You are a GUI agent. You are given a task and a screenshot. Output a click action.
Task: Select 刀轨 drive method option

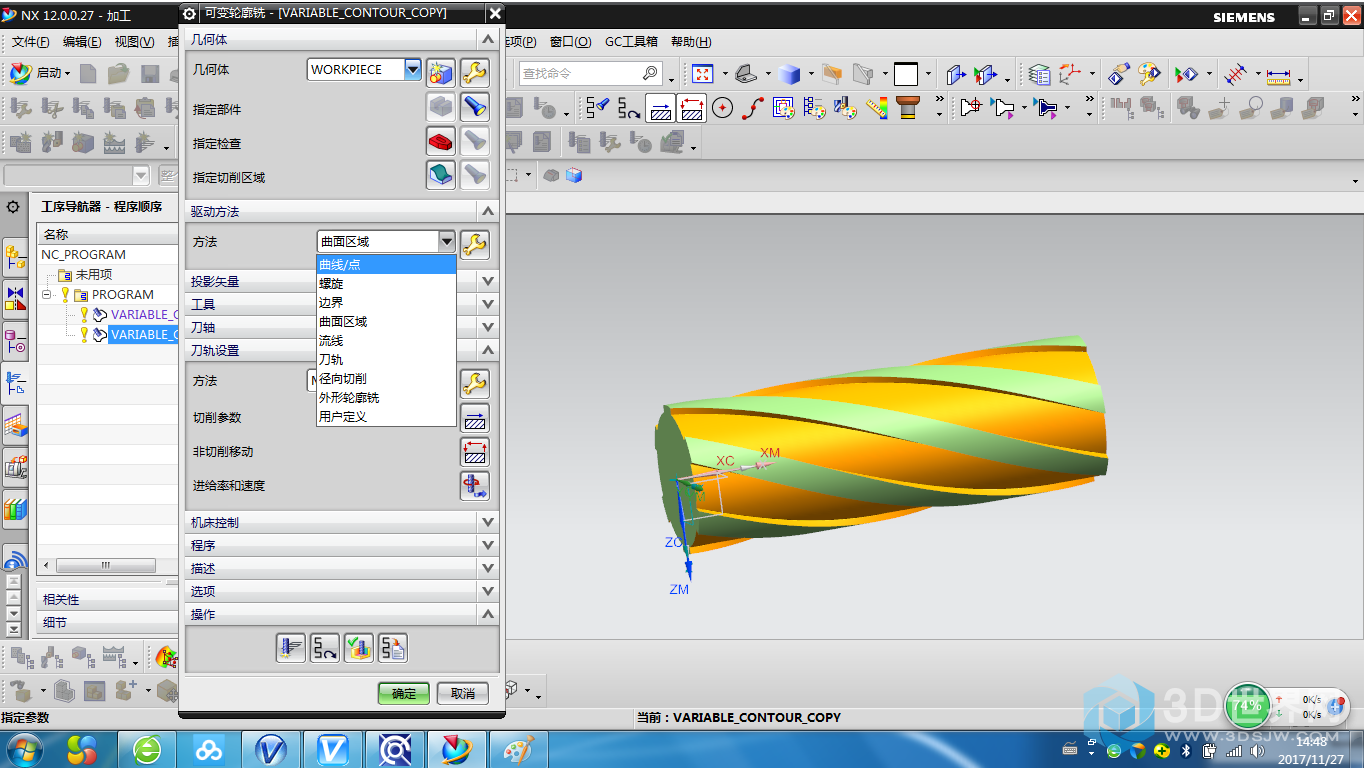331,360
